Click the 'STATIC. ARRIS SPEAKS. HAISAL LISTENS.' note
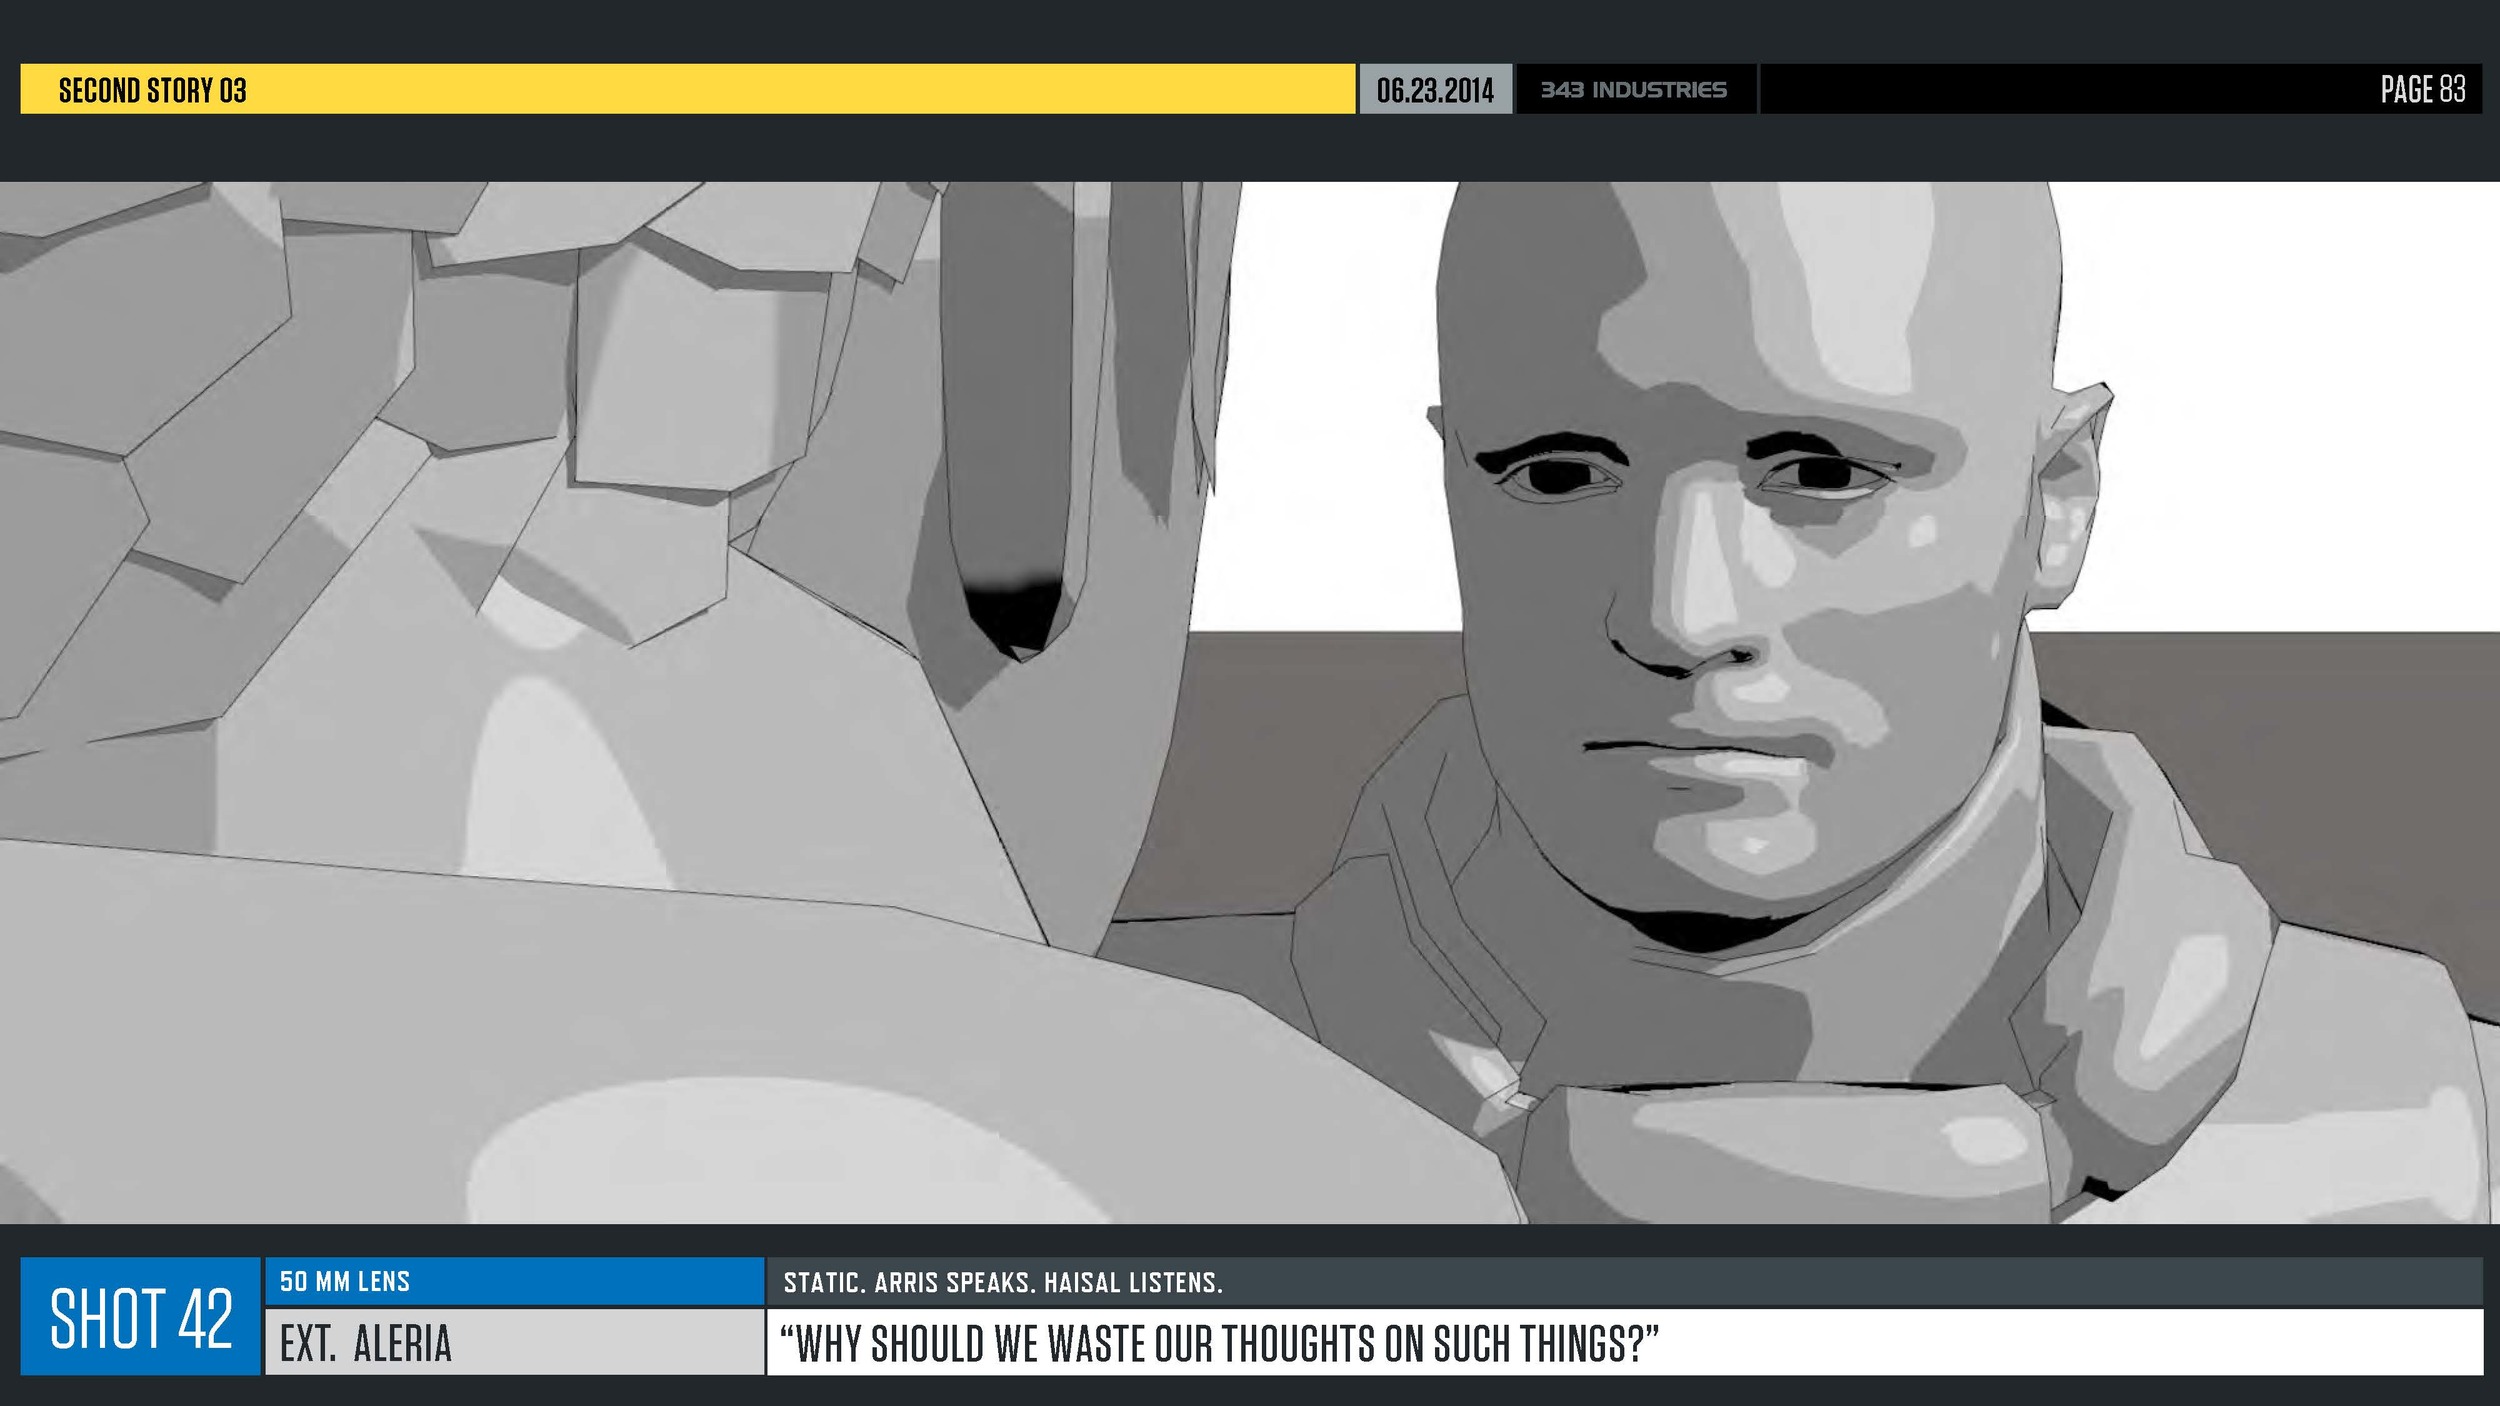Image resolution: width=2500 pixels, height=1406 pixels. pyautogui.click(x=1003, y=1282)
